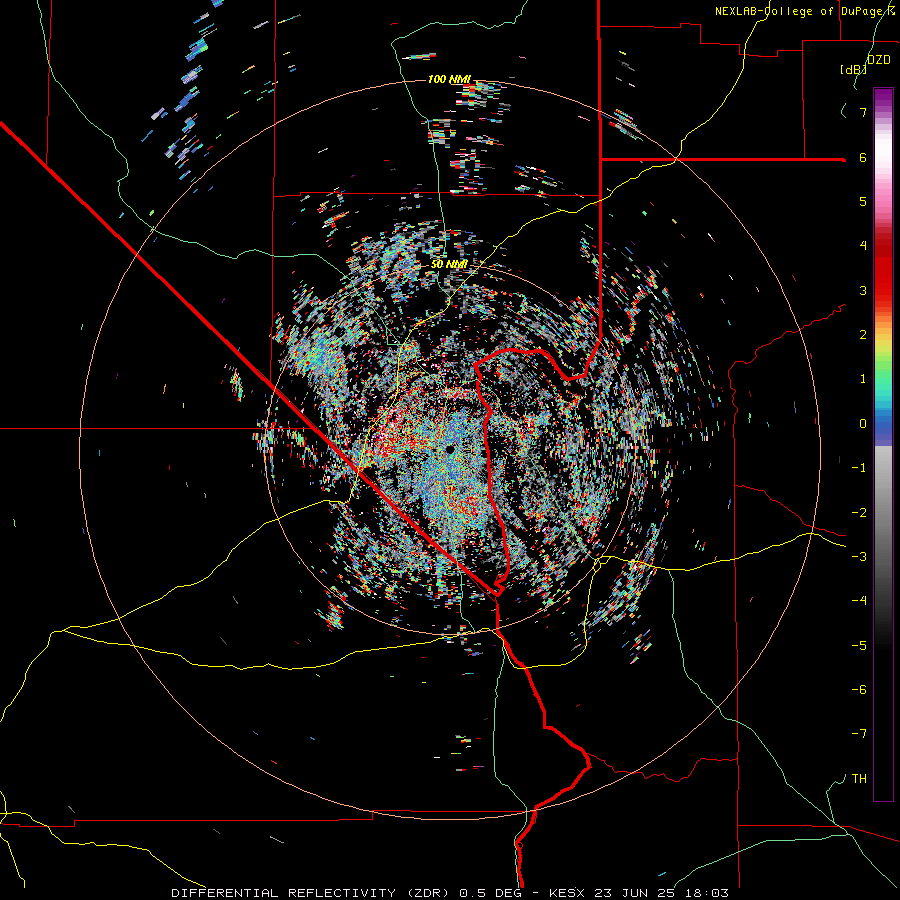Image resolution: width=900 pixels, height=900 pixels.
Task: Select the 3 value on the color scale
Action: coord(863,290)
